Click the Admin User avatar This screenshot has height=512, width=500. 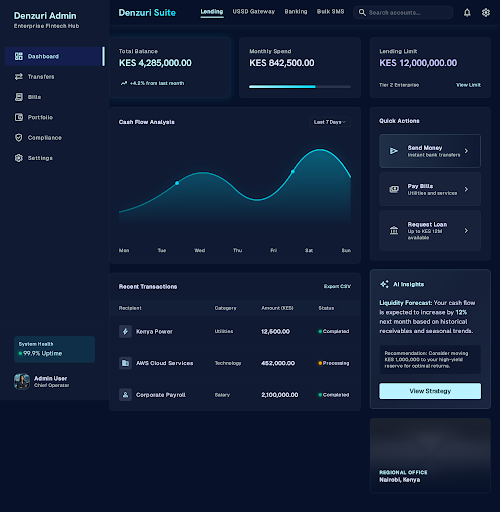(22, 381)
